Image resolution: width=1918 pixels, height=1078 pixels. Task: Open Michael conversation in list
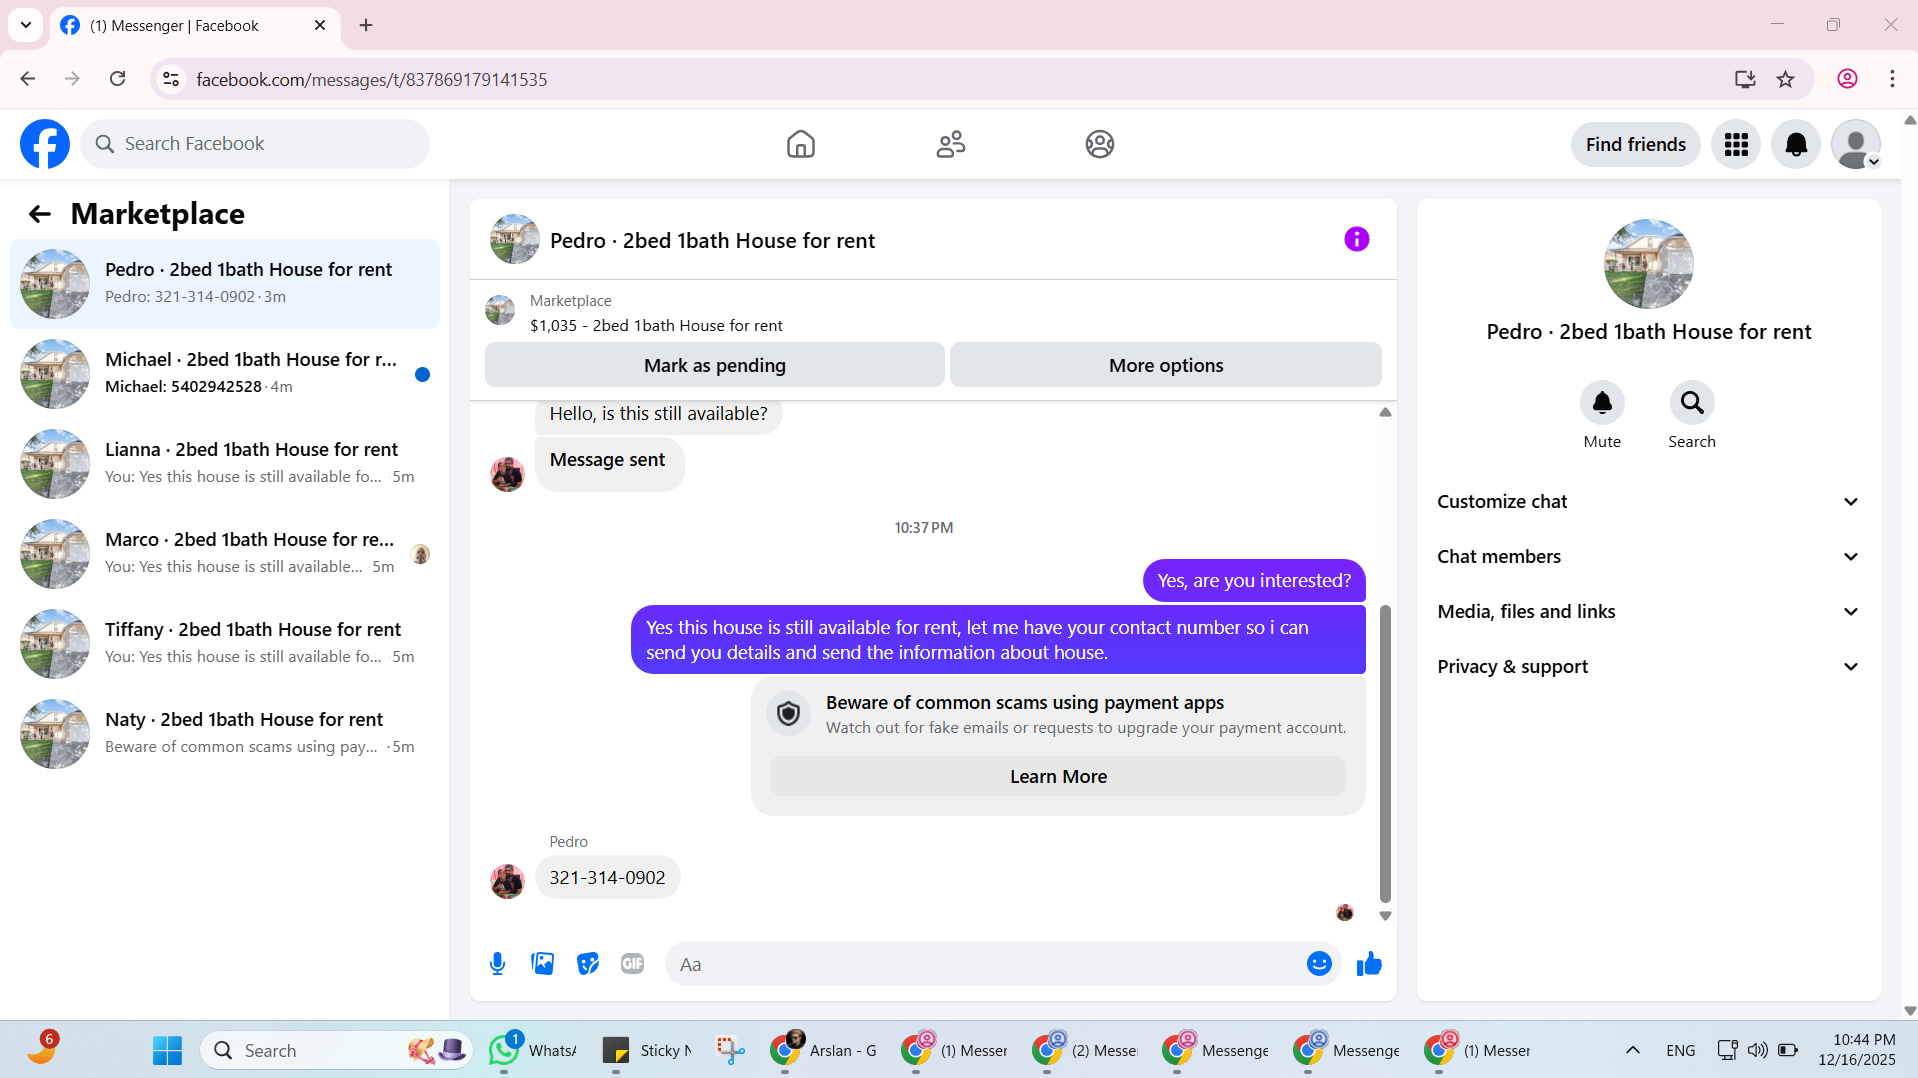pos(225,374)
